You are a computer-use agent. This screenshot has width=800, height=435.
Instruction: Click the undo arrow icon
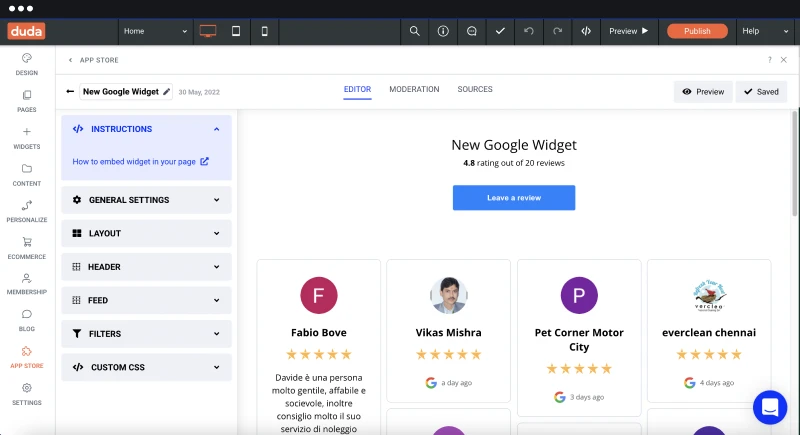coord(529,31)
